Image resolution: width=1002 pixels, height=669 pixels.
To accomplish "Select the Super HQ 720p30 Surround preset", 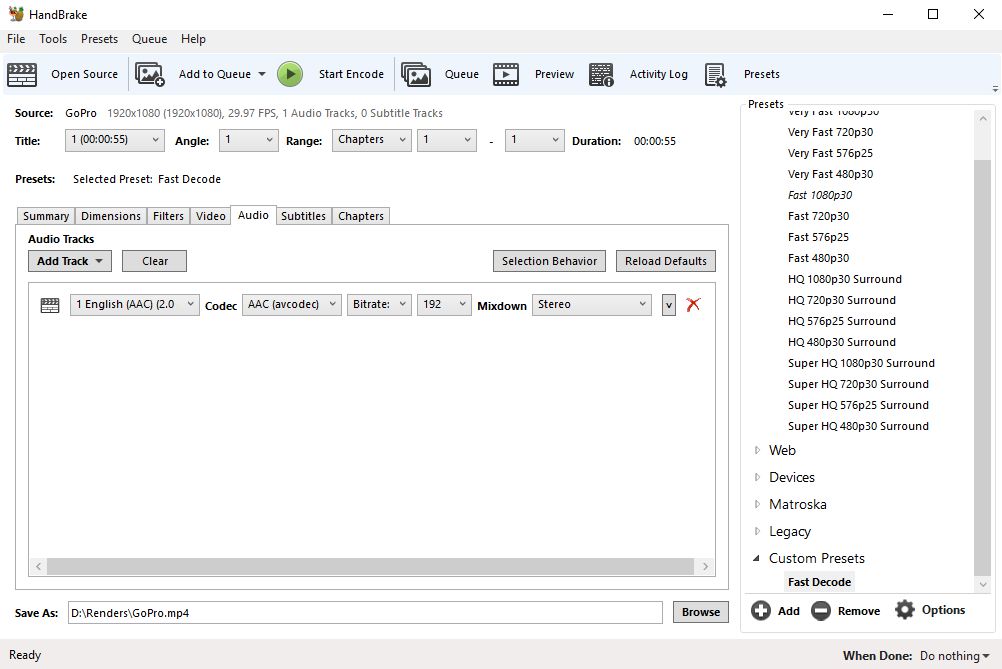I will click(x=858, y=384).
